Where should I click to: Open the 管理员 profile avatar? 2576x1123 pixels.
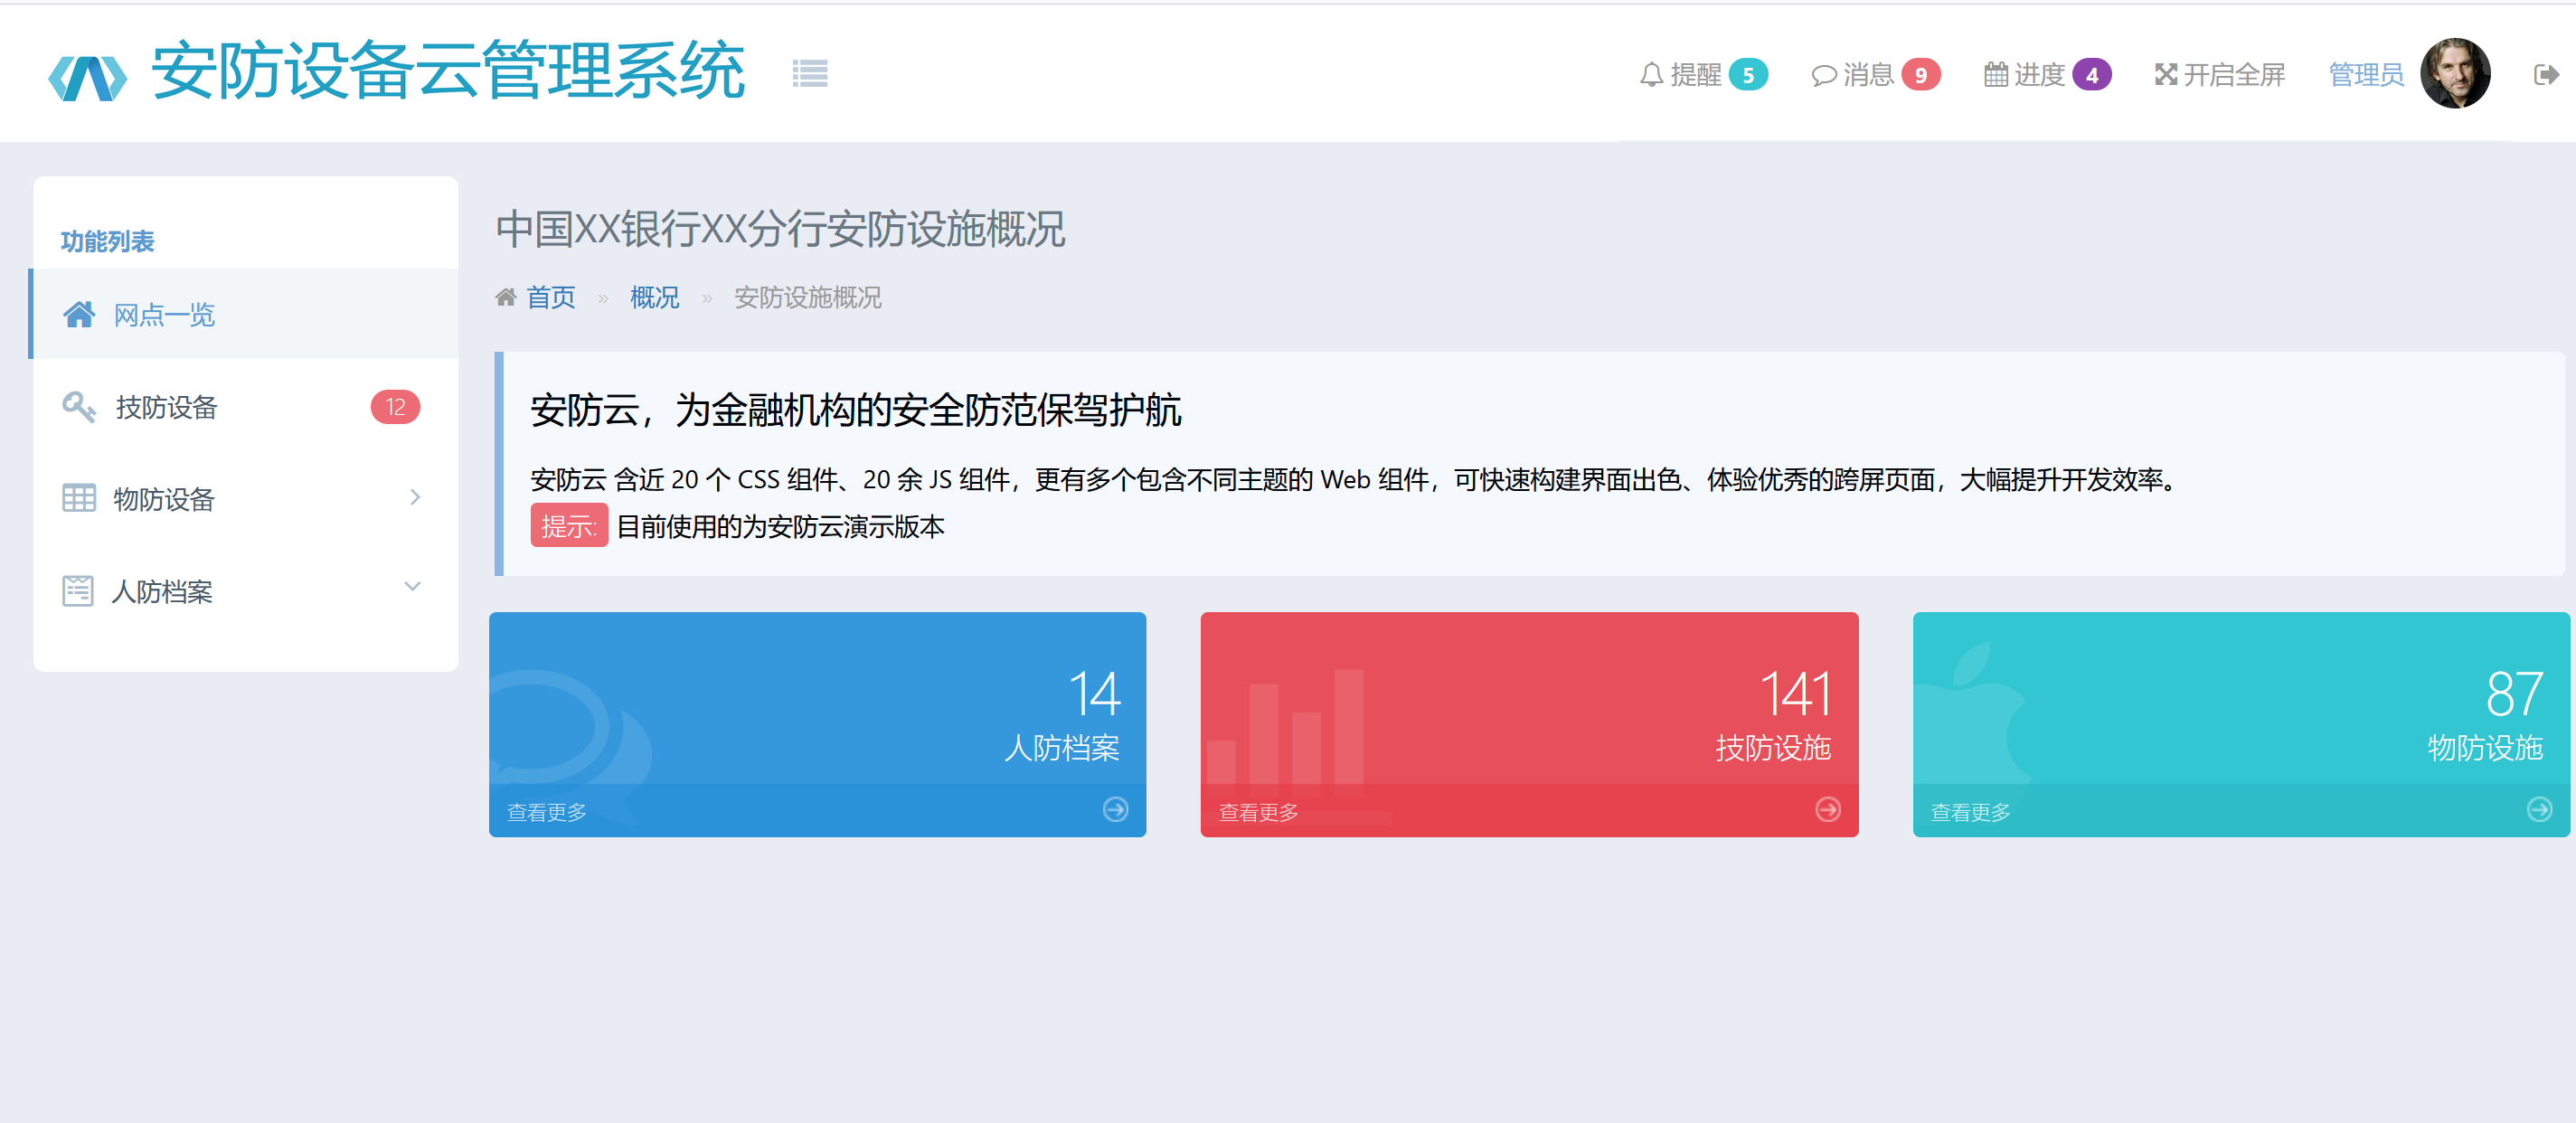(2455, 73)
